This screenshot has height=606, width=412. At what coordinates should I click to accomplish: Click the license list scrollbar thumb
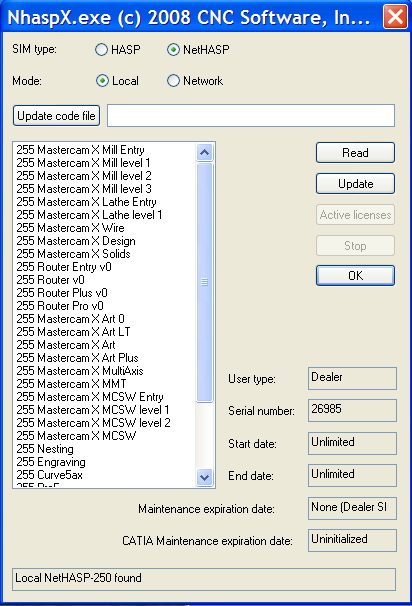[x=204, y=282]
